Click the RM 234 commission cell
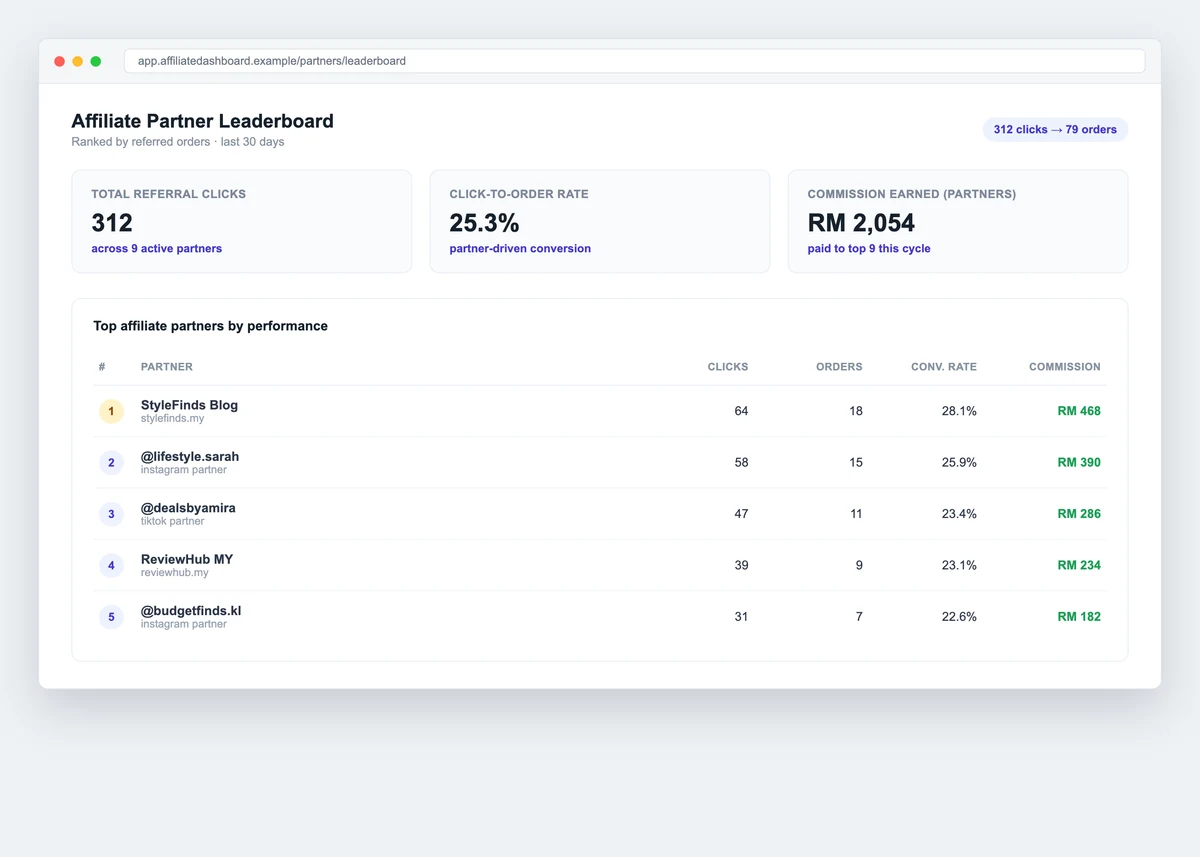Image resolution: width=1200 pixels, height=857 pixels. pyautogui.click(x=1079, y=565)
